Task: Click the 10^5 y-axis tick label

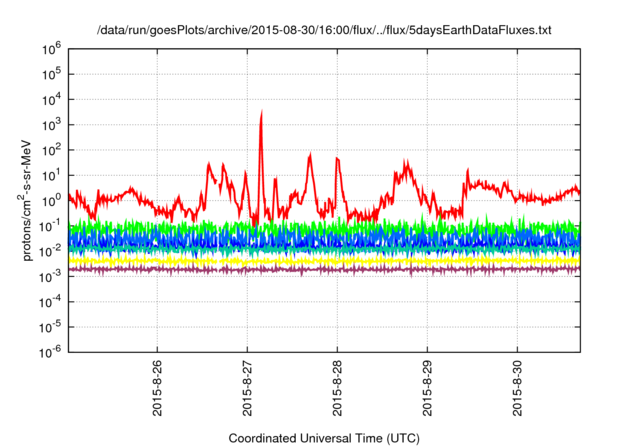Action: click(51, 75)
